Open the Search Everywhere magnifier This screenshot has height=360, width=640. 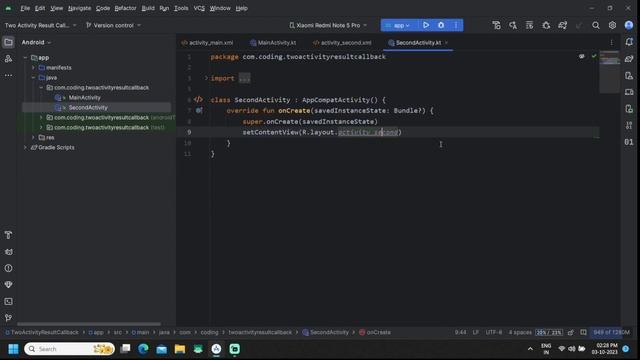click(x=596, y=25)
